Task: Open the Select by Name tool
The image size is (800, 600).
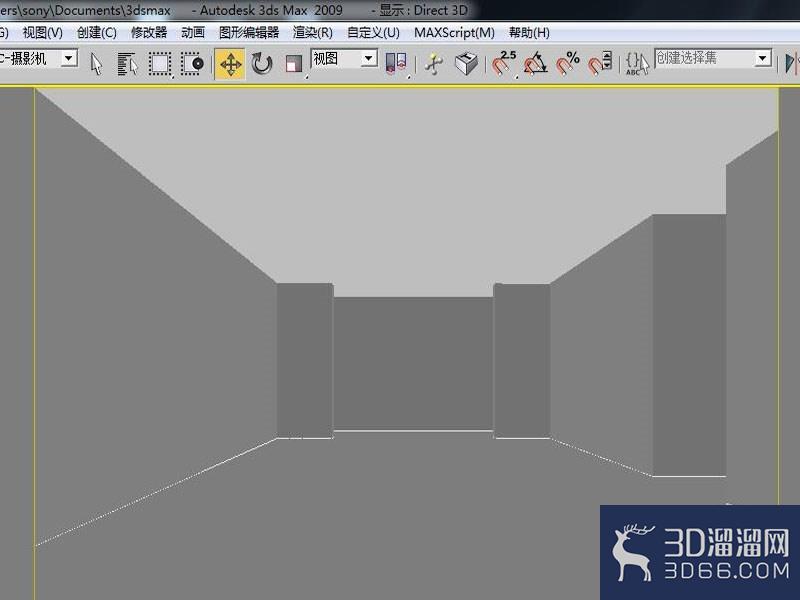Action: point(128,64)
